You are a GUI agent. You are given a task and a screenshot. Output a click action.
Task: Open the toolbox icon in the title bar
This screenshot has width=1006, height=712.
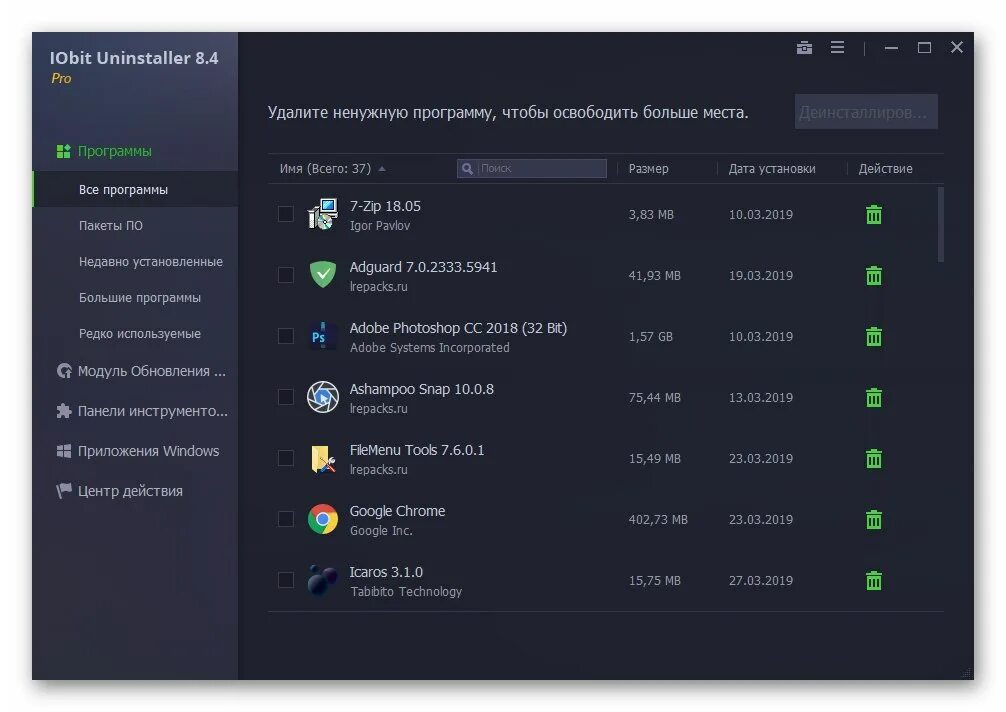click(804, 47)
